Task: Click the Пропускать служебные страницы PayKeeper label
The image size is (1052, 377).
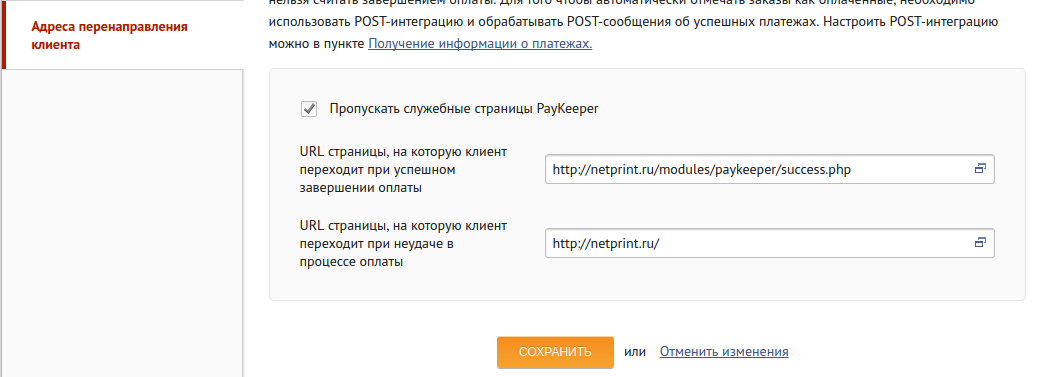Action: coord(464,109)
